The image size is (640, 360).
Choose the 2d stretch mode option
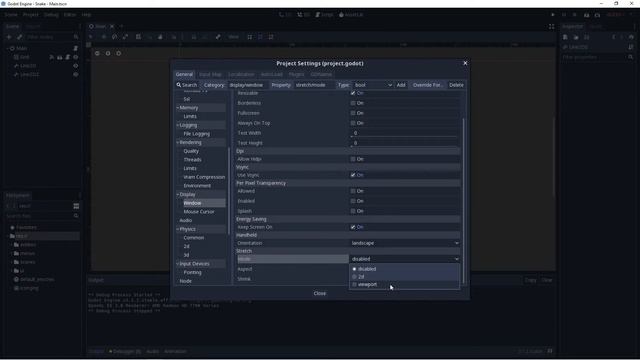coord(404,277)
